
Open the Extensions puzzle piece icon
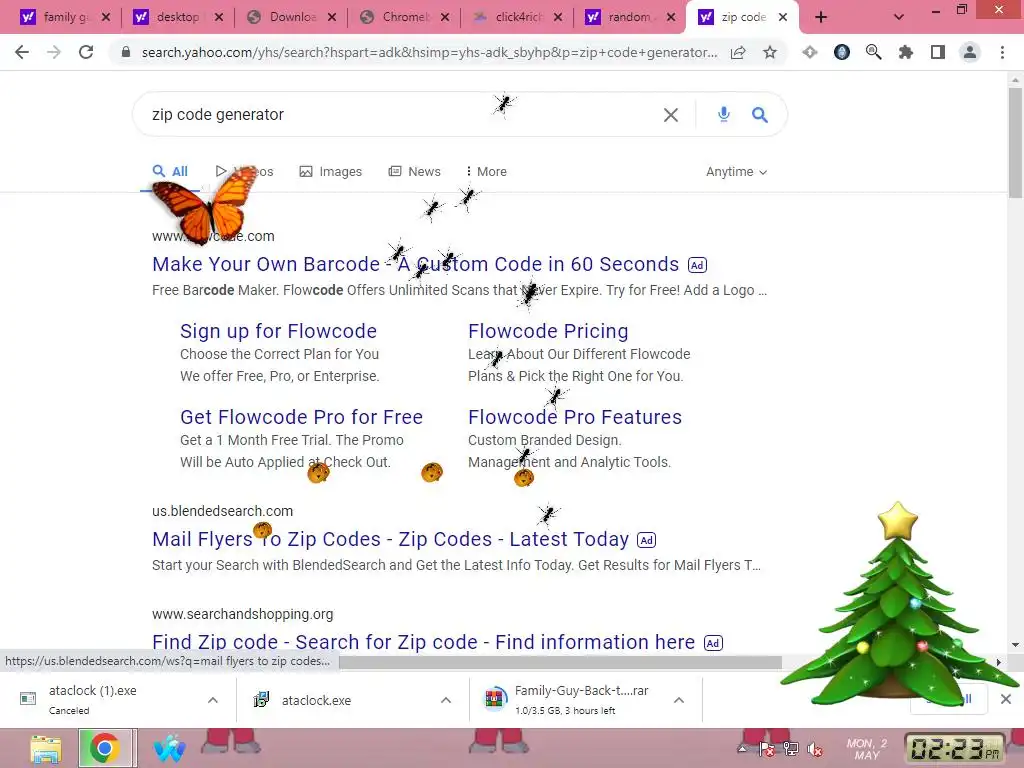906,52
